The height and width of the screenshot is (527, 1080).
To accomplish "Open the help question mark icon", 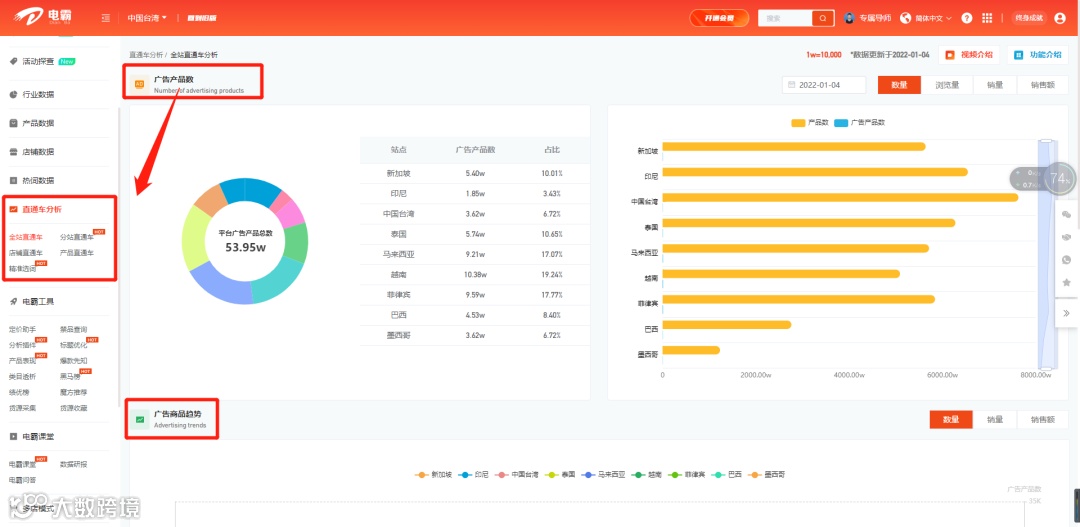I will pyautogui.click(x=967, y=18).
